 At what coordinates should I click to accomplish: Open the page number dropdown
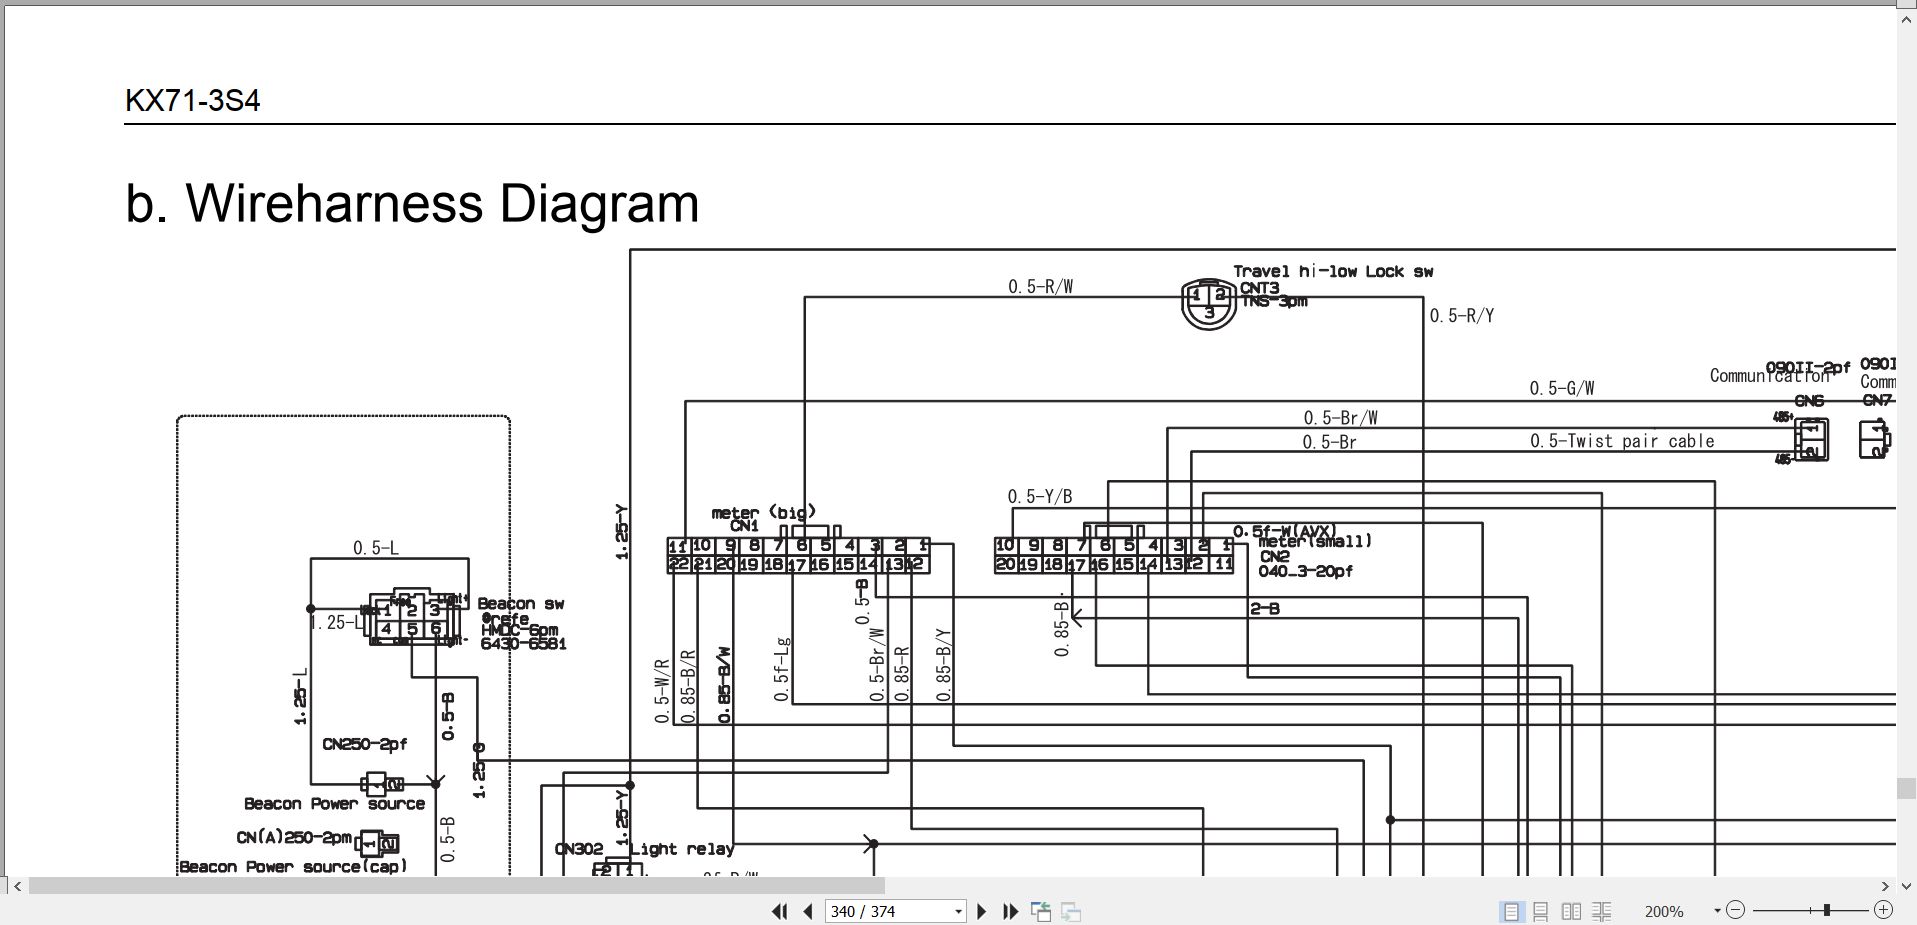click(958, 911)
